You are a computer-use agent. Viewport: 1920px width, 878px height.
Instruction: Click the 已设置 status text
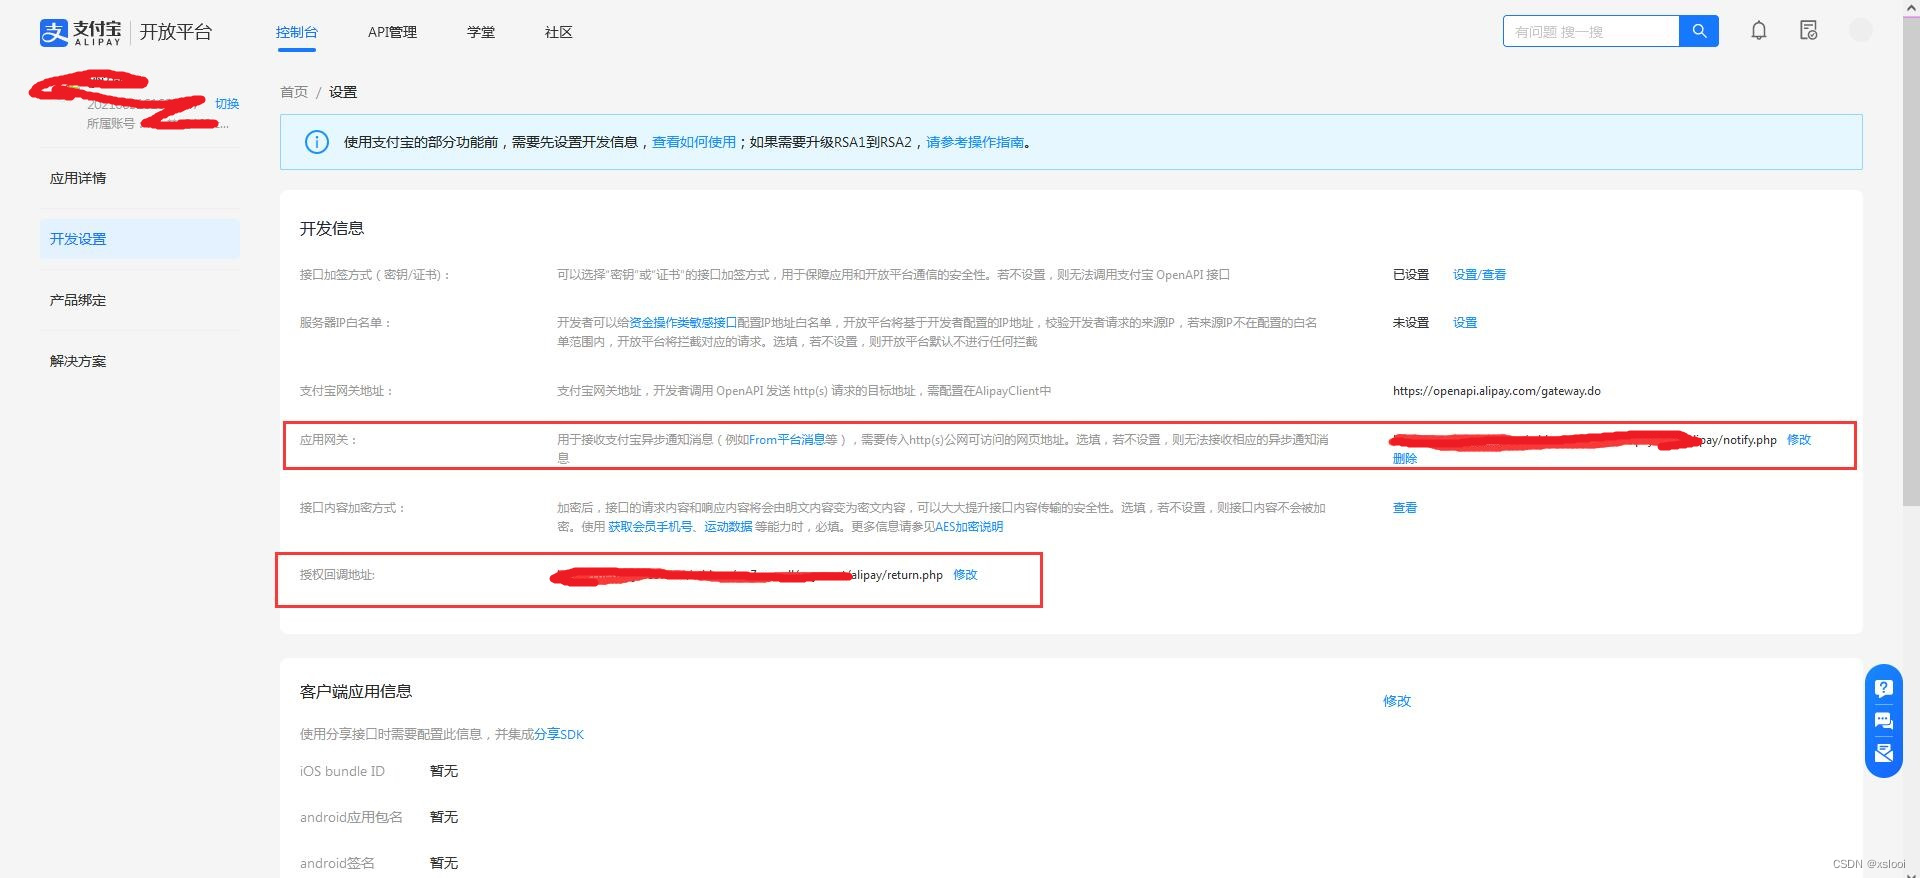pyautogui.click(x=1411, y=274)
